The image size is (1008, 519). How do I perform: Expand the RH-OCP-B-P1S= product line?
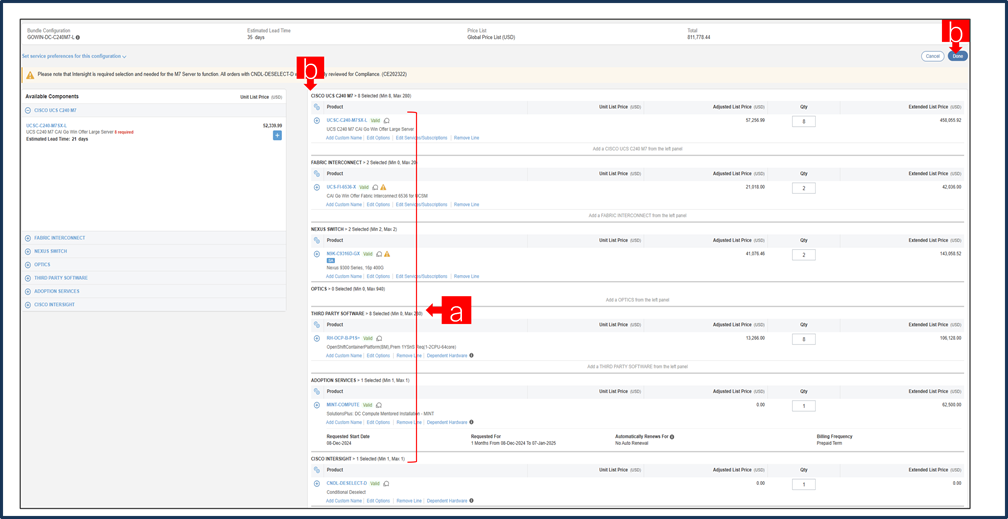point(317,338)
